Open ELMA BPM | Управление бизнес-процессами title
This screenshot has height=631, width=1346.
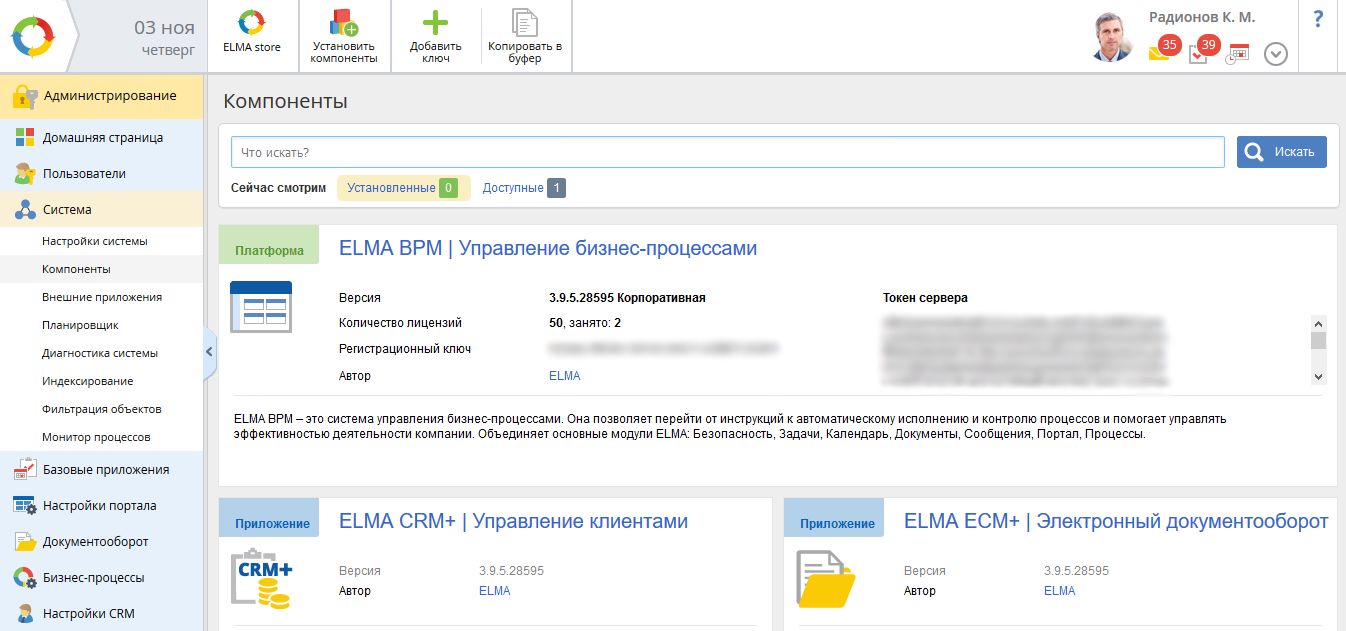pos(548,248)
